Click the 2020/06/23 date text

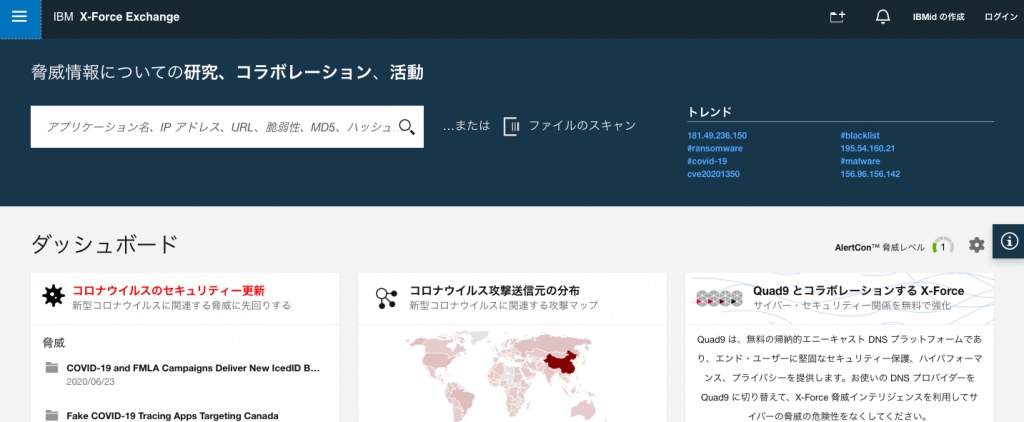[x=91, y=381]
